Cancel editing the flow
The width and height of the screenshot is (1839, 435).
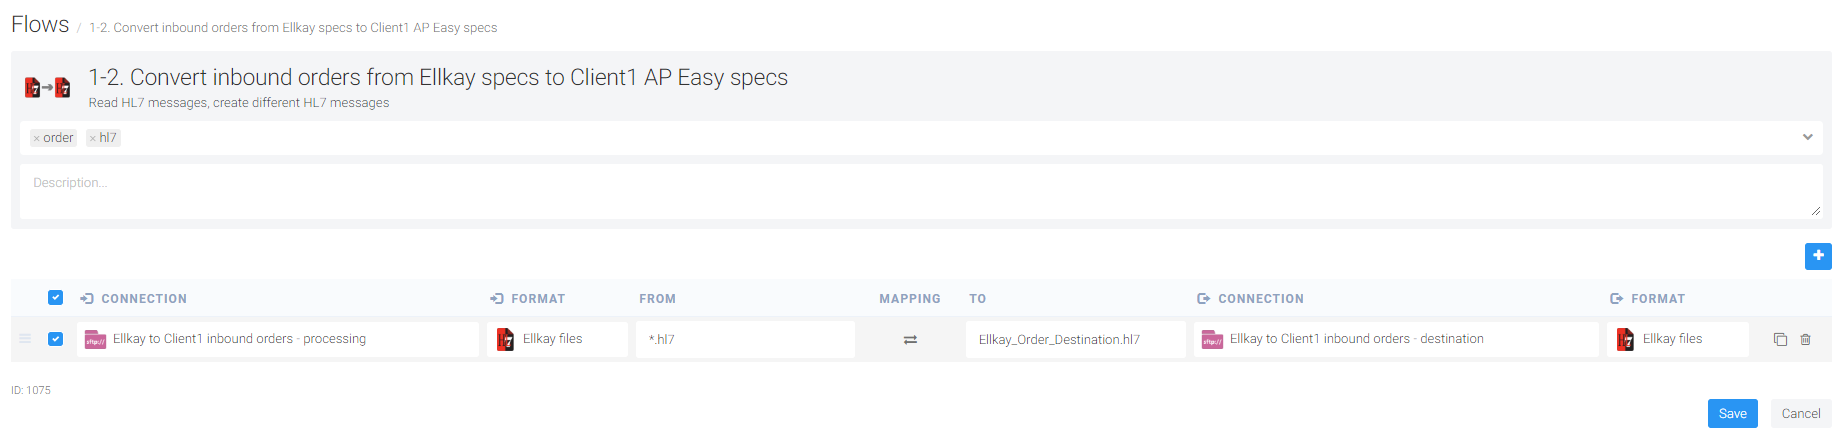1801,414
